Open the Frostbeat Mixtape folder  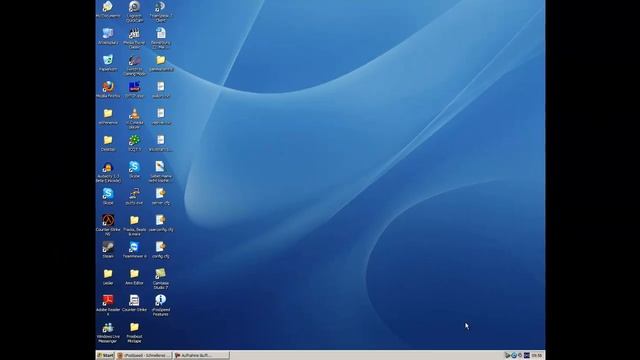tap(134, 327)
